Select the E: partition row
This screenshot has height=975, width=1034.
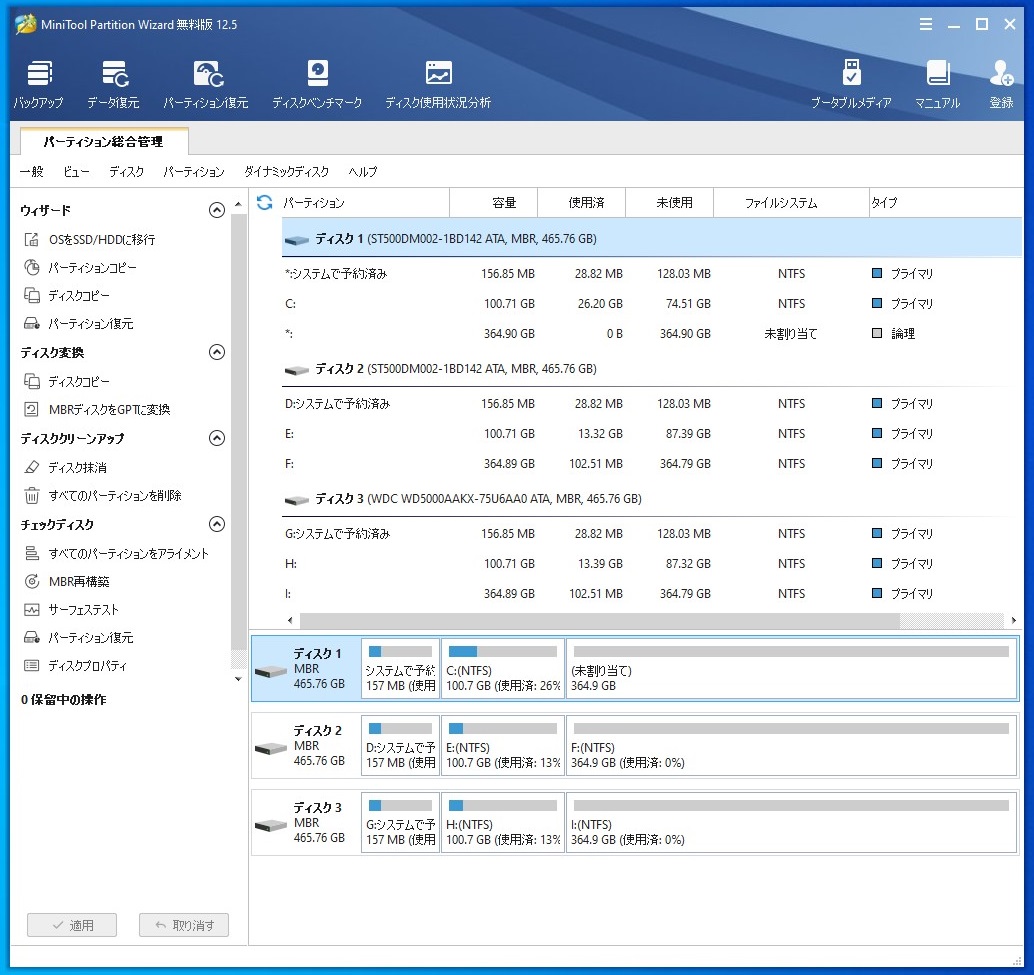(652, 433)
